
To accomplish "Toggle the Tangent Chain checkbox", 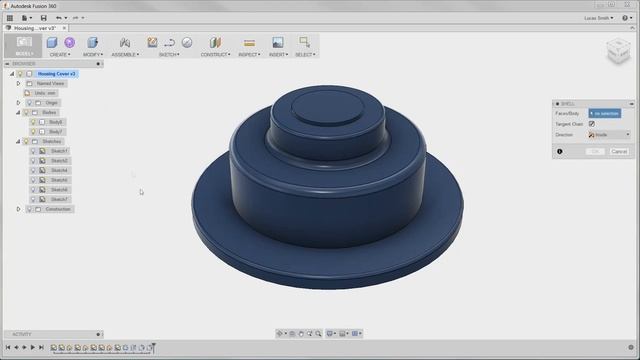I will click(x=592, y=124).
